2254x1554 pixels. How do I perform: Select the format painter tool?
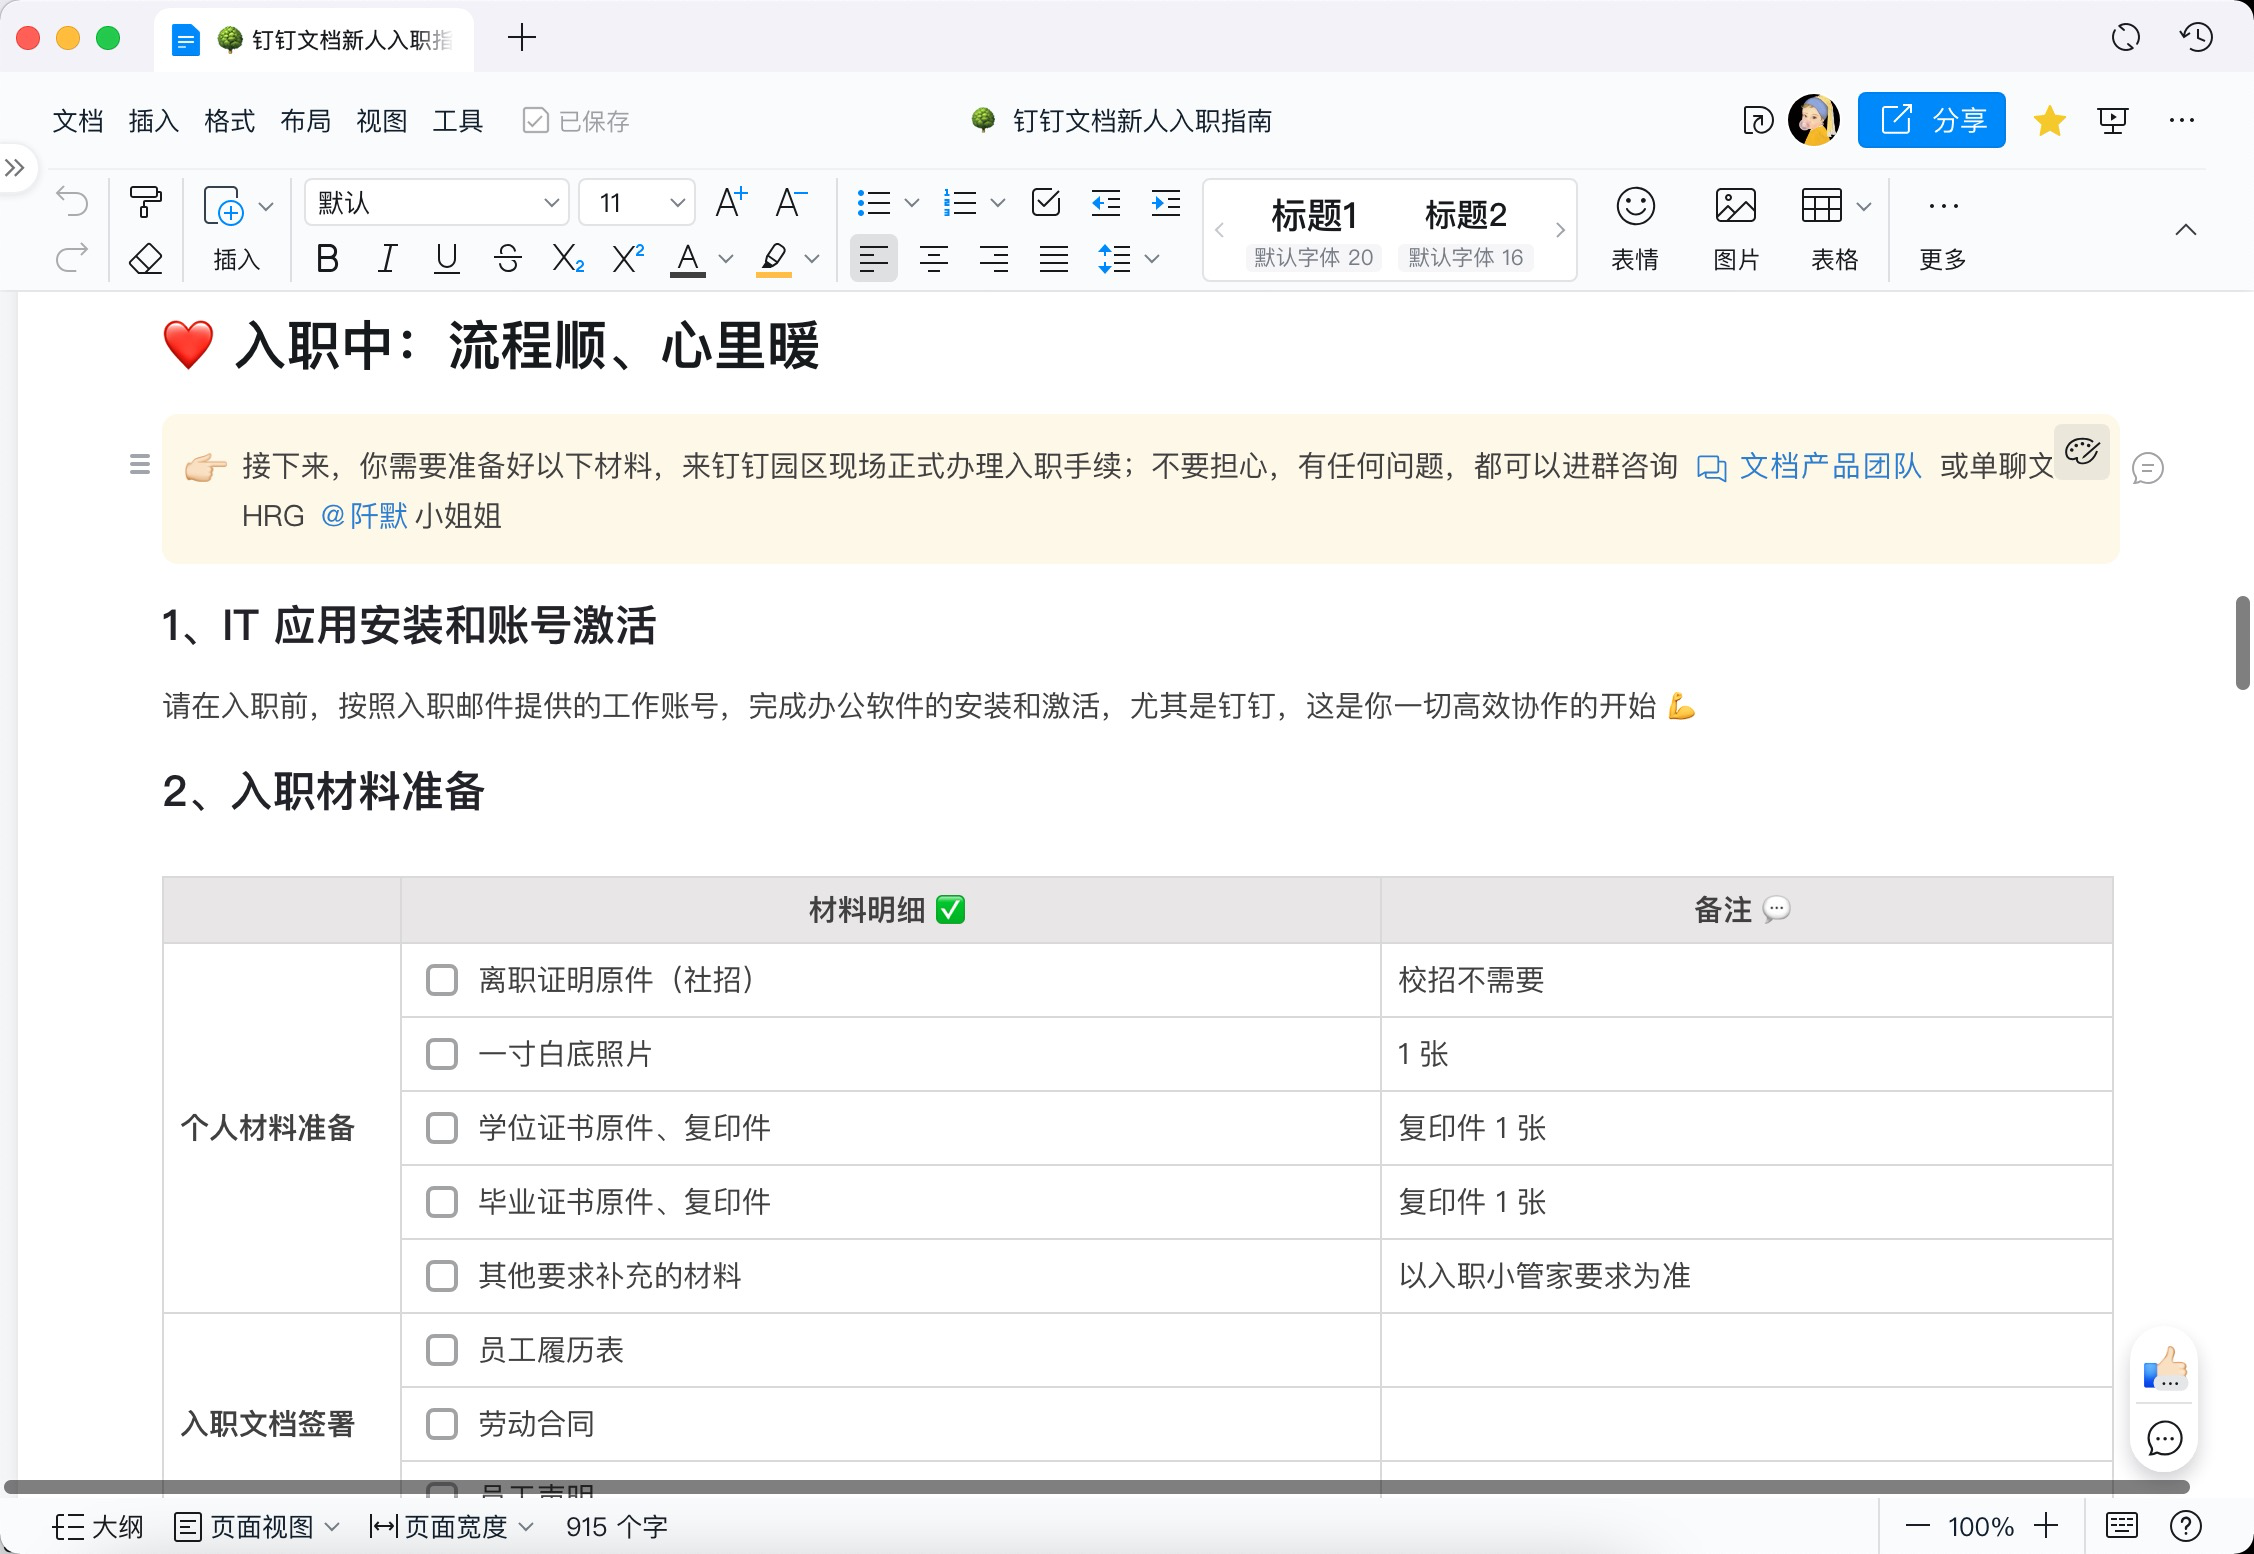146,201
